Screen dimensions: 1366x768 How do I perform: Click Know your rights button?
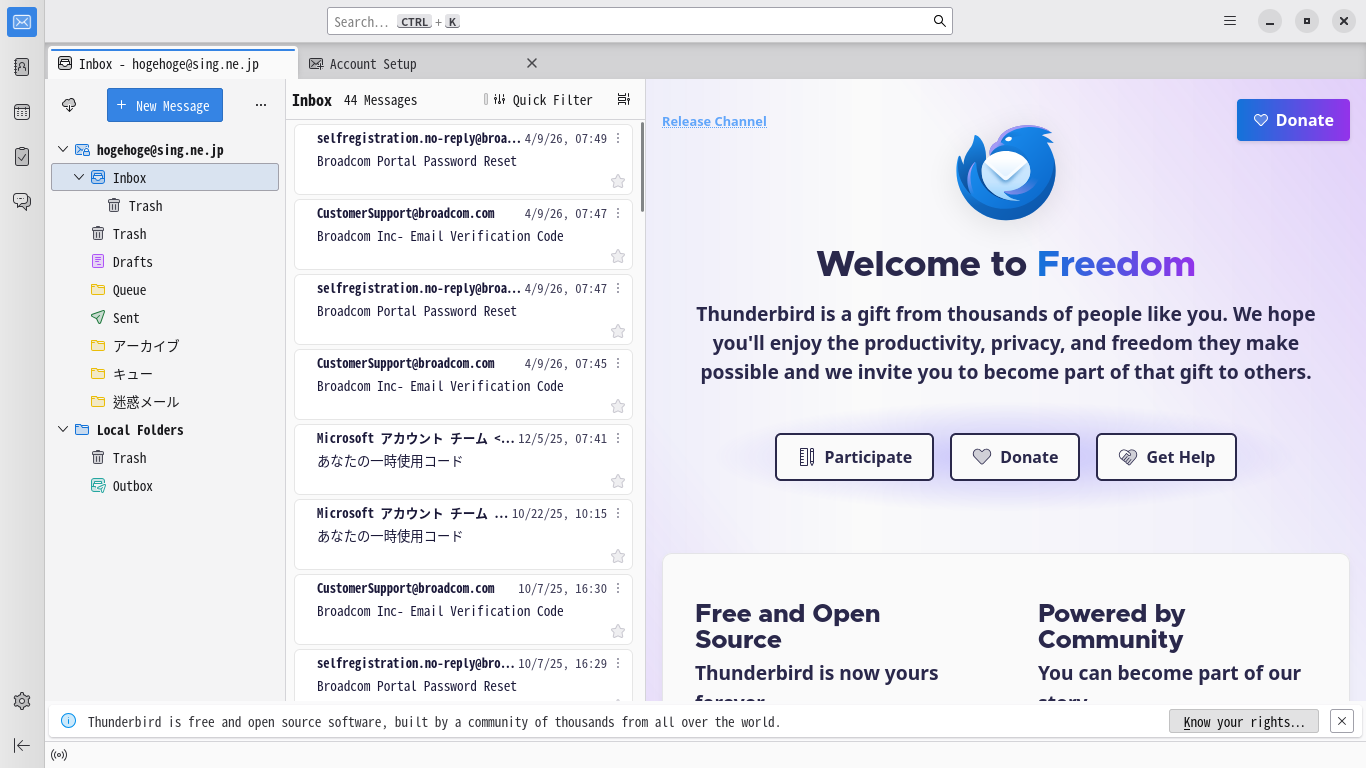(x=1244, y=721)
